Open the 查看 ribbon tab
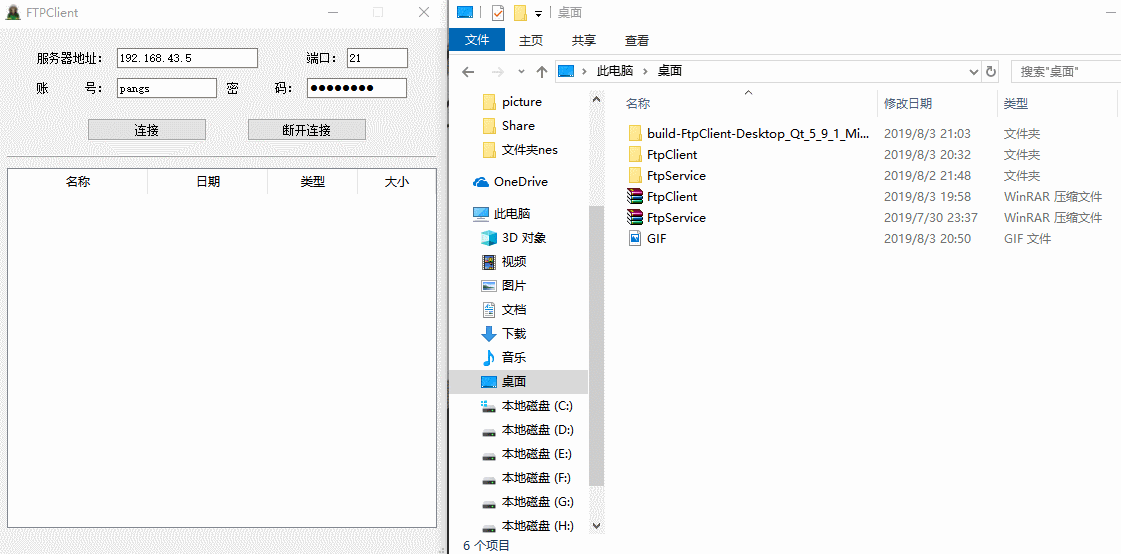The image size is (1121, 554). pos(636,41)
